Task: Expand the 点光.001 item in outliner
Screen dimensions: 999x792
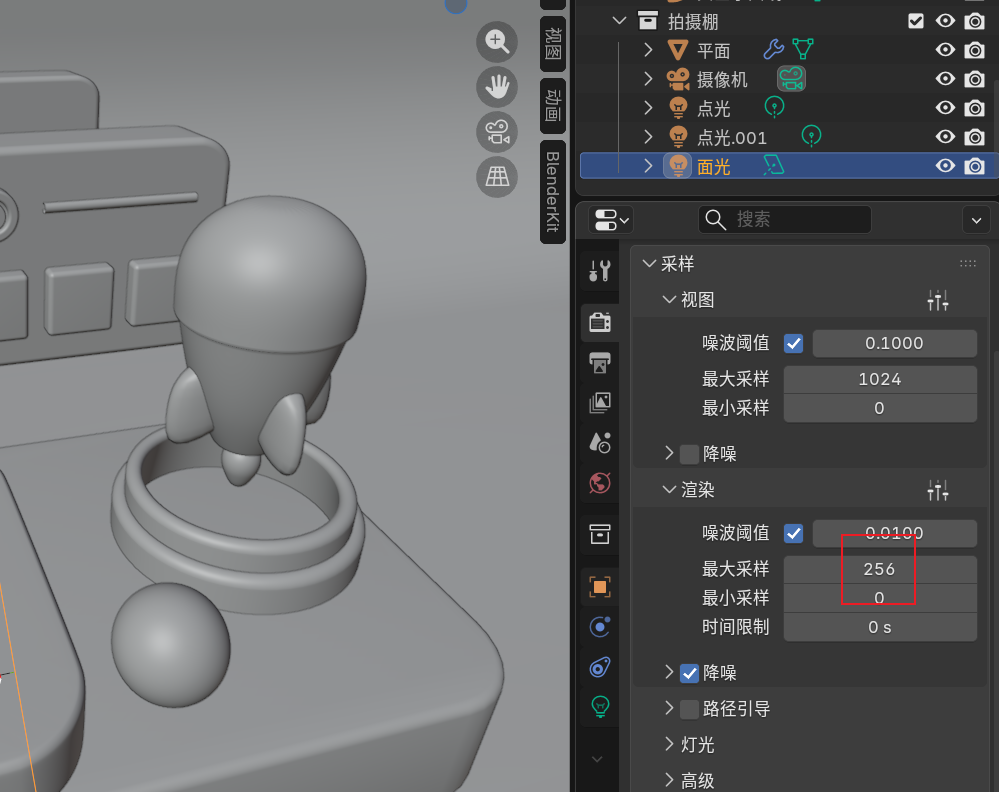Action: pyautogui.click(x=648, y=137)
